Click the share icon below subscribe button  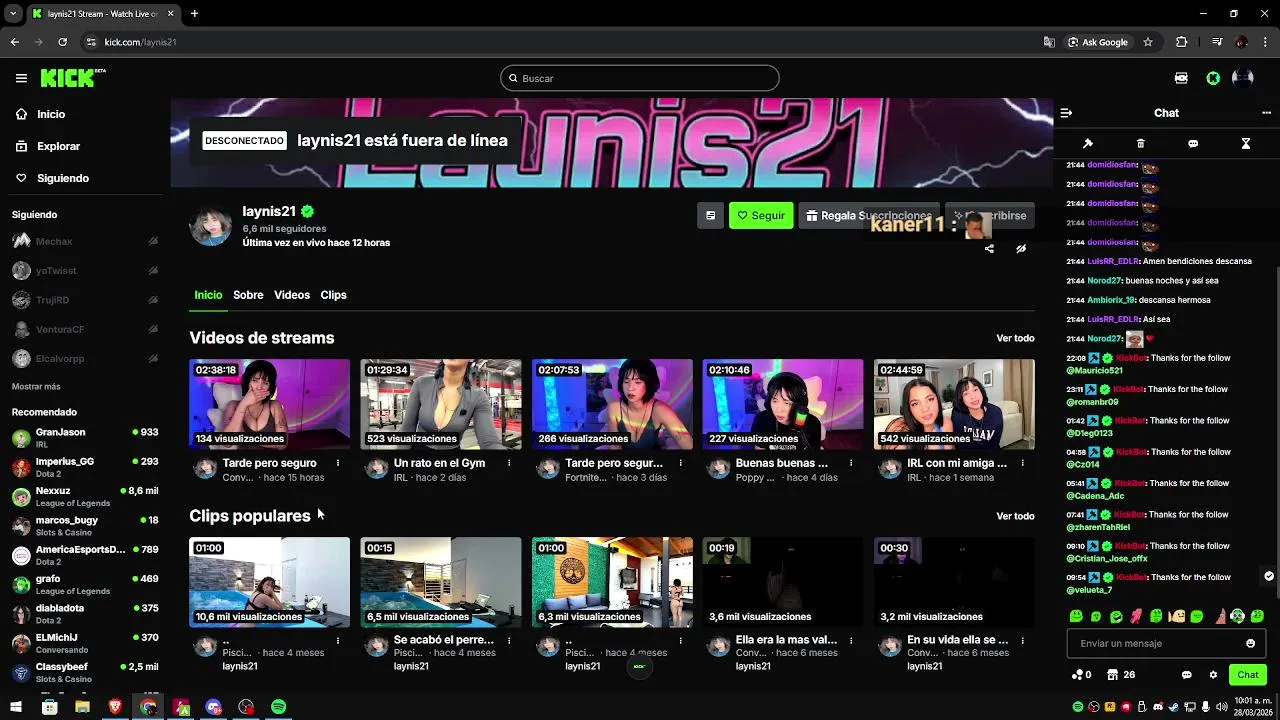click(x=989, y=249)
